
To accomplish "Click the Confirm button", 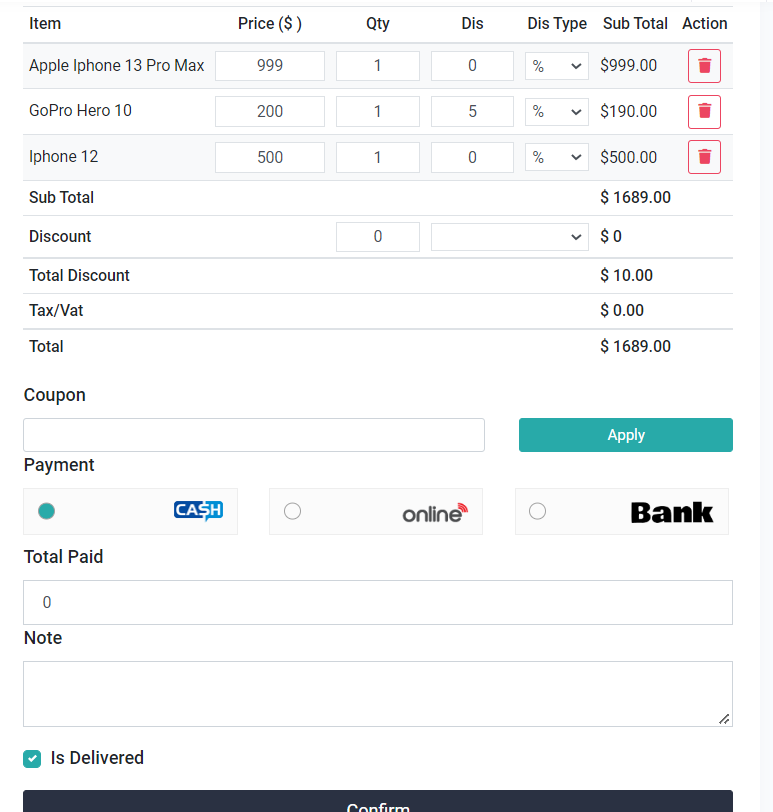I will pos(378,802).
